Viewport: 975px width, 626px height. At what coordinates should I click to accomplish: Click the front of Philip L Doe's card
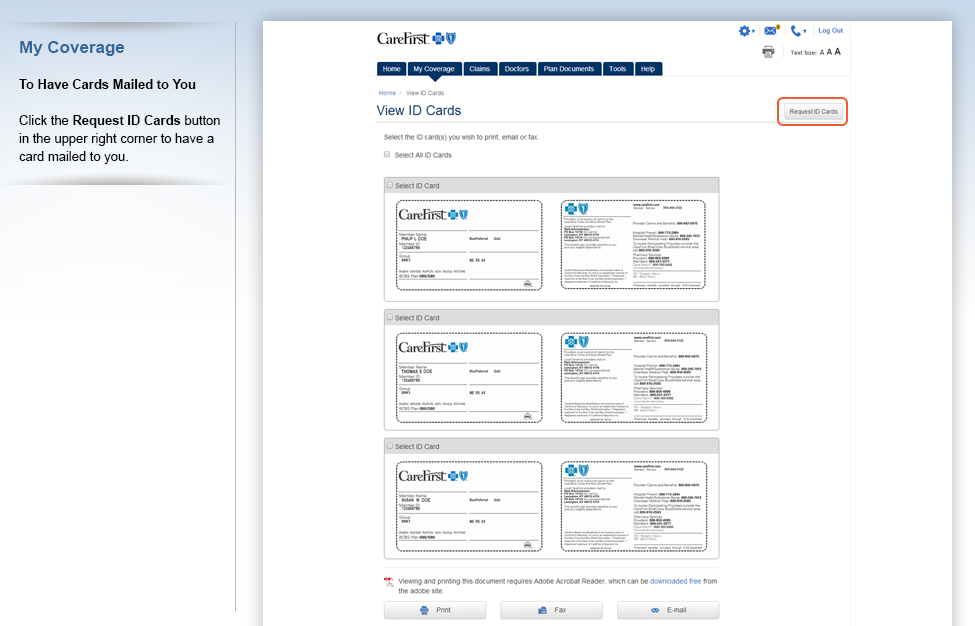[469, 245]
